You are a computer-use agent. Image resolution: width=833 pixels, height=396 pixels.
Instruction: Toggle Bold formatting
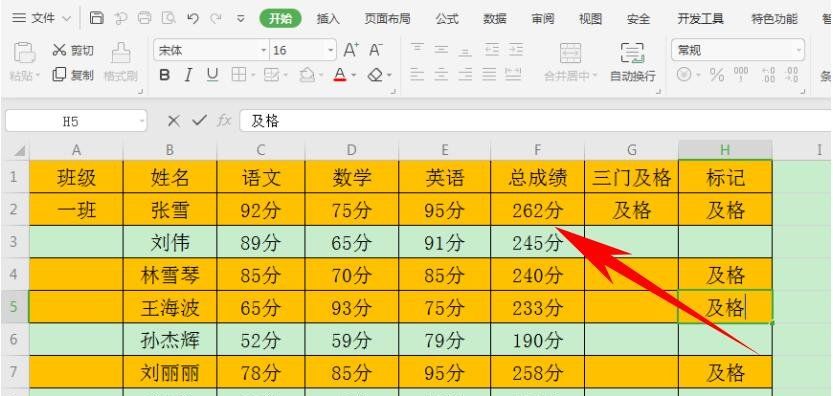(x=165, y=75)
